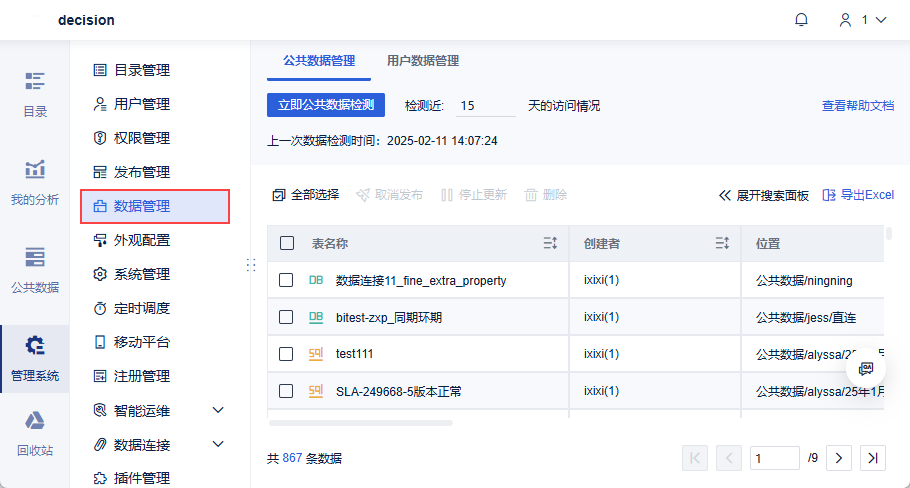910x488 pixels.
Task: Go to the next page arrow
Action: (839, 458)
